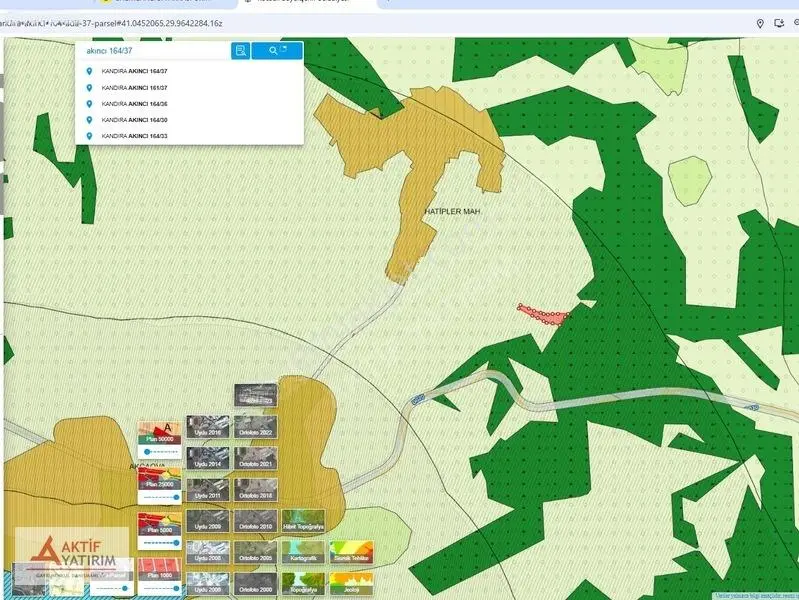Viewport: 799px width, 600px height.
Task: Switch basemap to Topoğrafya
Action: coord(303,584)
